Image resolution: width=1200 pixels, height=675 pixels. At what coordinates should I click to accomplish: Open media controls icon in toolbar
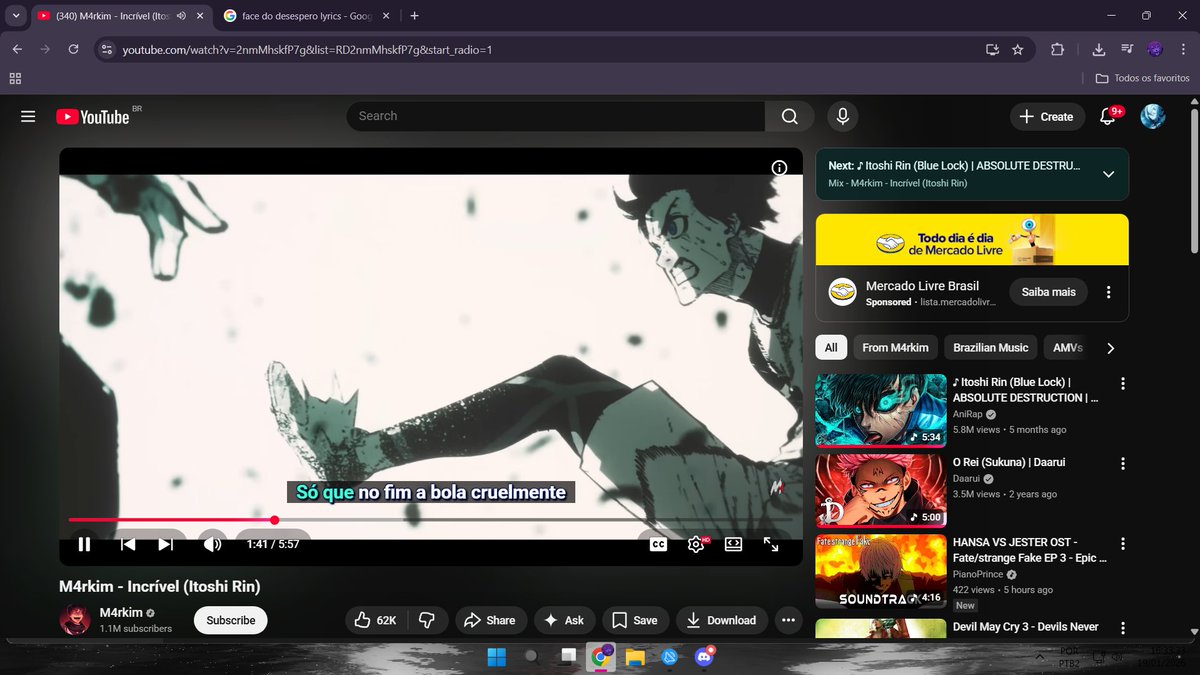1127,49
